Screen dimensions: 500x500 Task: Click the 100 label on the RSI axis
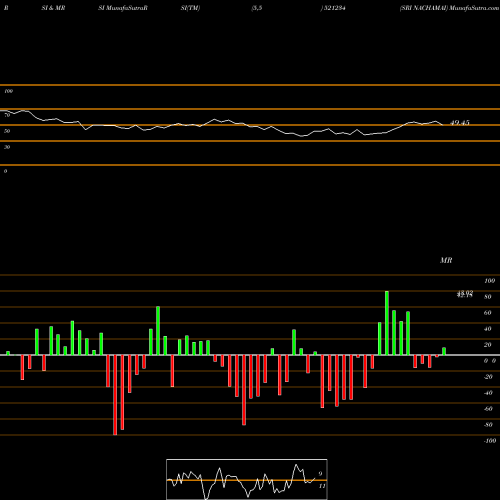point(8,91)
